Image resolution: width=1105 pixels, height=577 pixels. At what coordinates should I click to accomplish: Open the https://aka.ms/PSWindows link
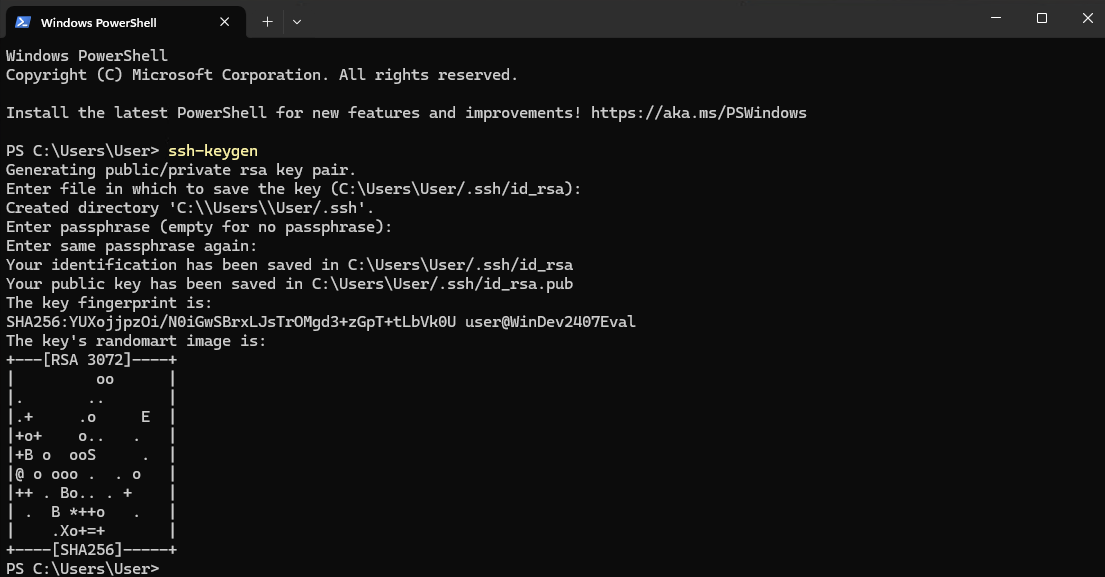click(698, 113)
